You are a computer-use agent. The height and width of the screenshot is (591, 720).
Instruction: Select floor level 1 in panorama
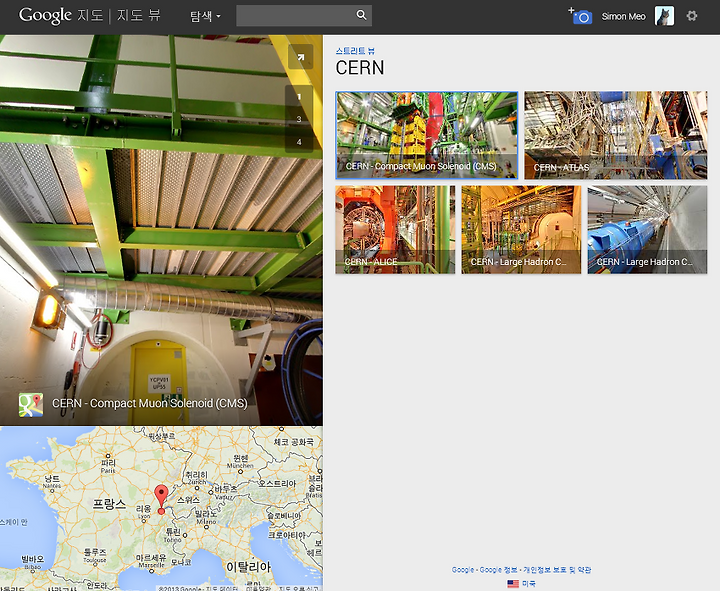tap(299, 97)
